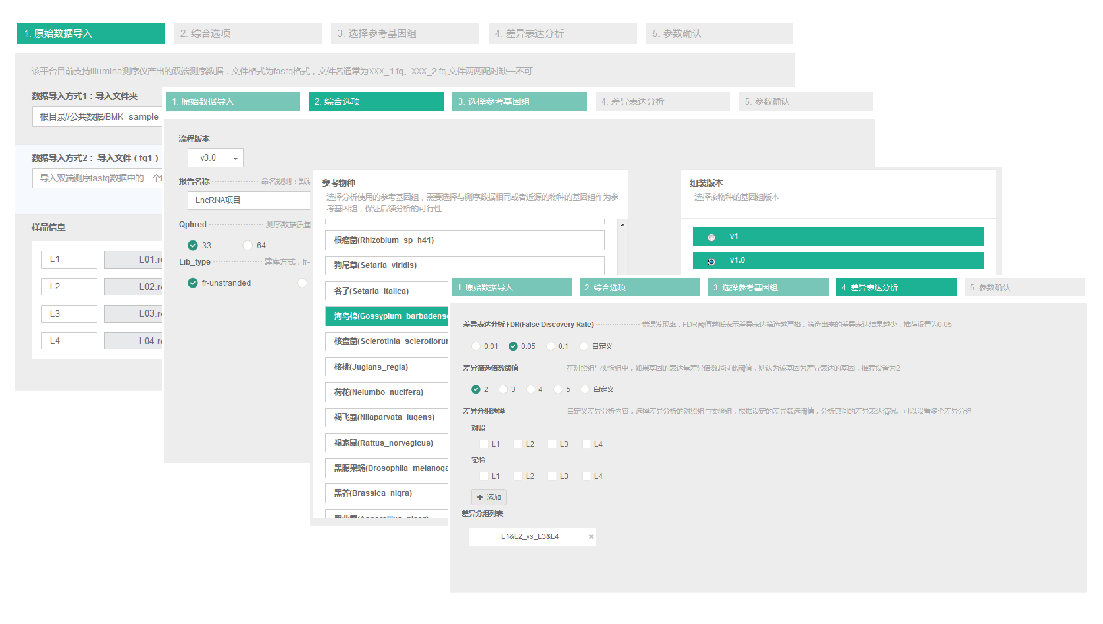1103x624 pixels.
Task: Select Setaria viridis reference species
Action: (x=465, y=266)
